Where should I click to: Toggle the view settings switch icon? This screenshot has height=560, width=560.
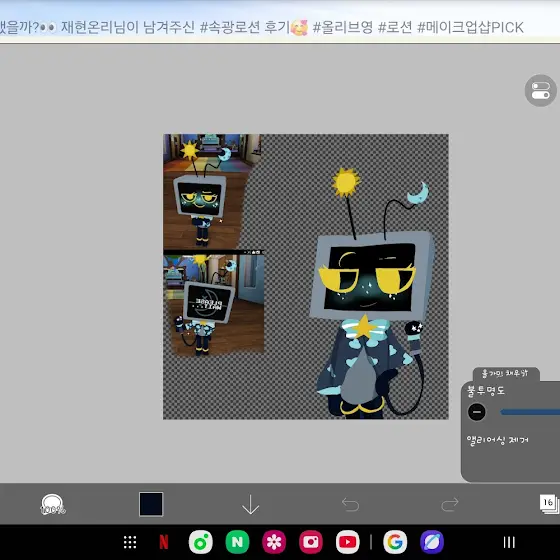pyautogui.click(x=540, y=90)
